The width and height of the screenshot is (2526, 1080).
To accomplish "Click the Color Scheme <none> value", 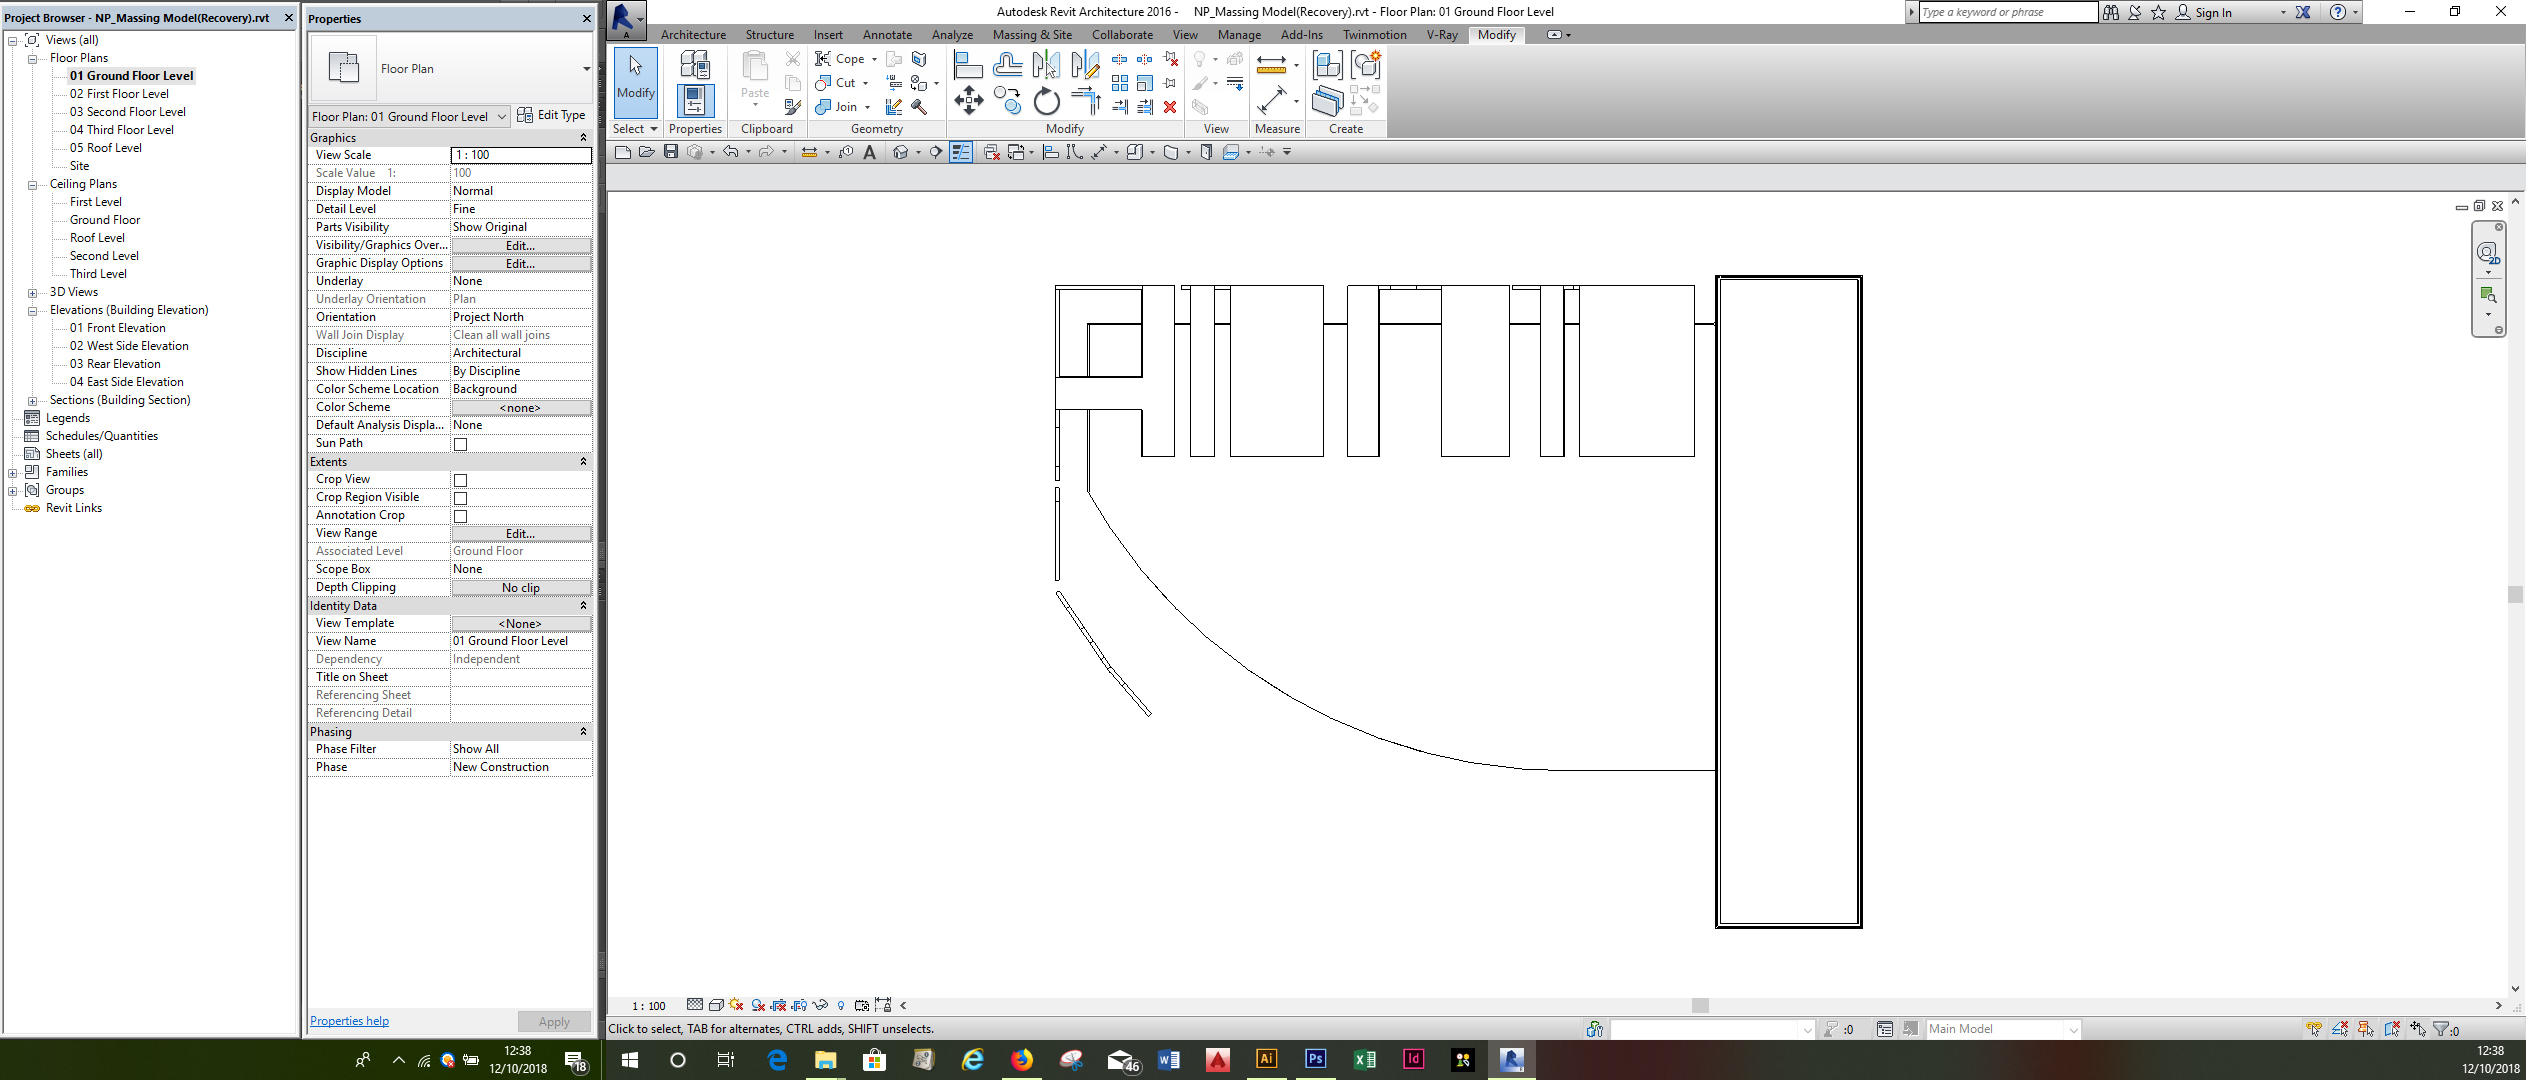I will pyautogui.click(x=520, y=407).
